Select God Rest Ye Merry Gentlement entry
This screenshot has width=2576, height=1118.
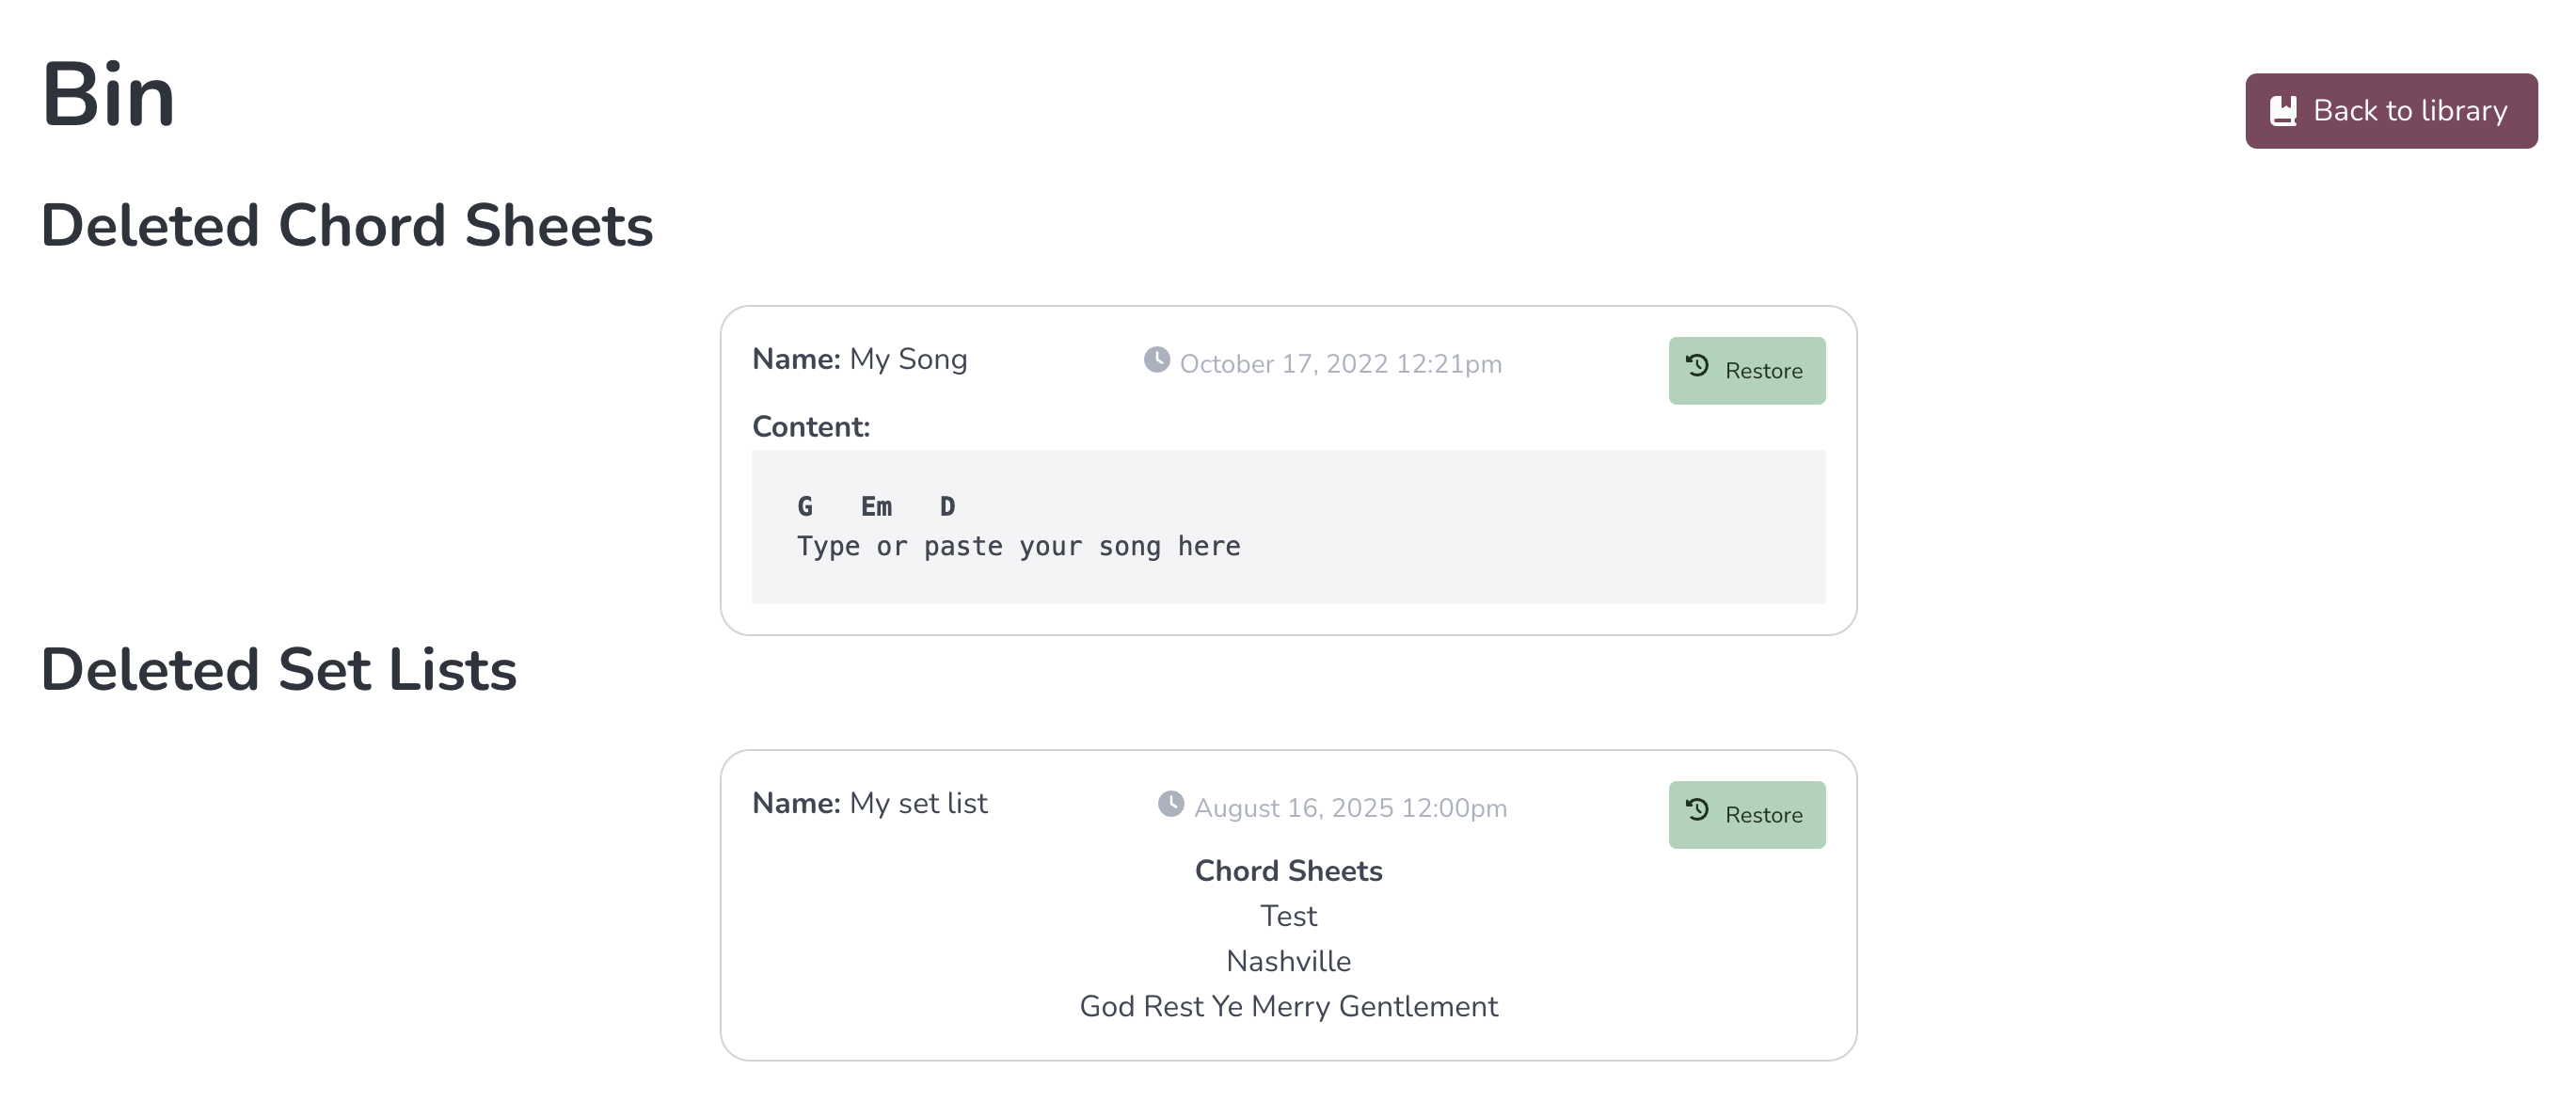pos(1288,1006)
